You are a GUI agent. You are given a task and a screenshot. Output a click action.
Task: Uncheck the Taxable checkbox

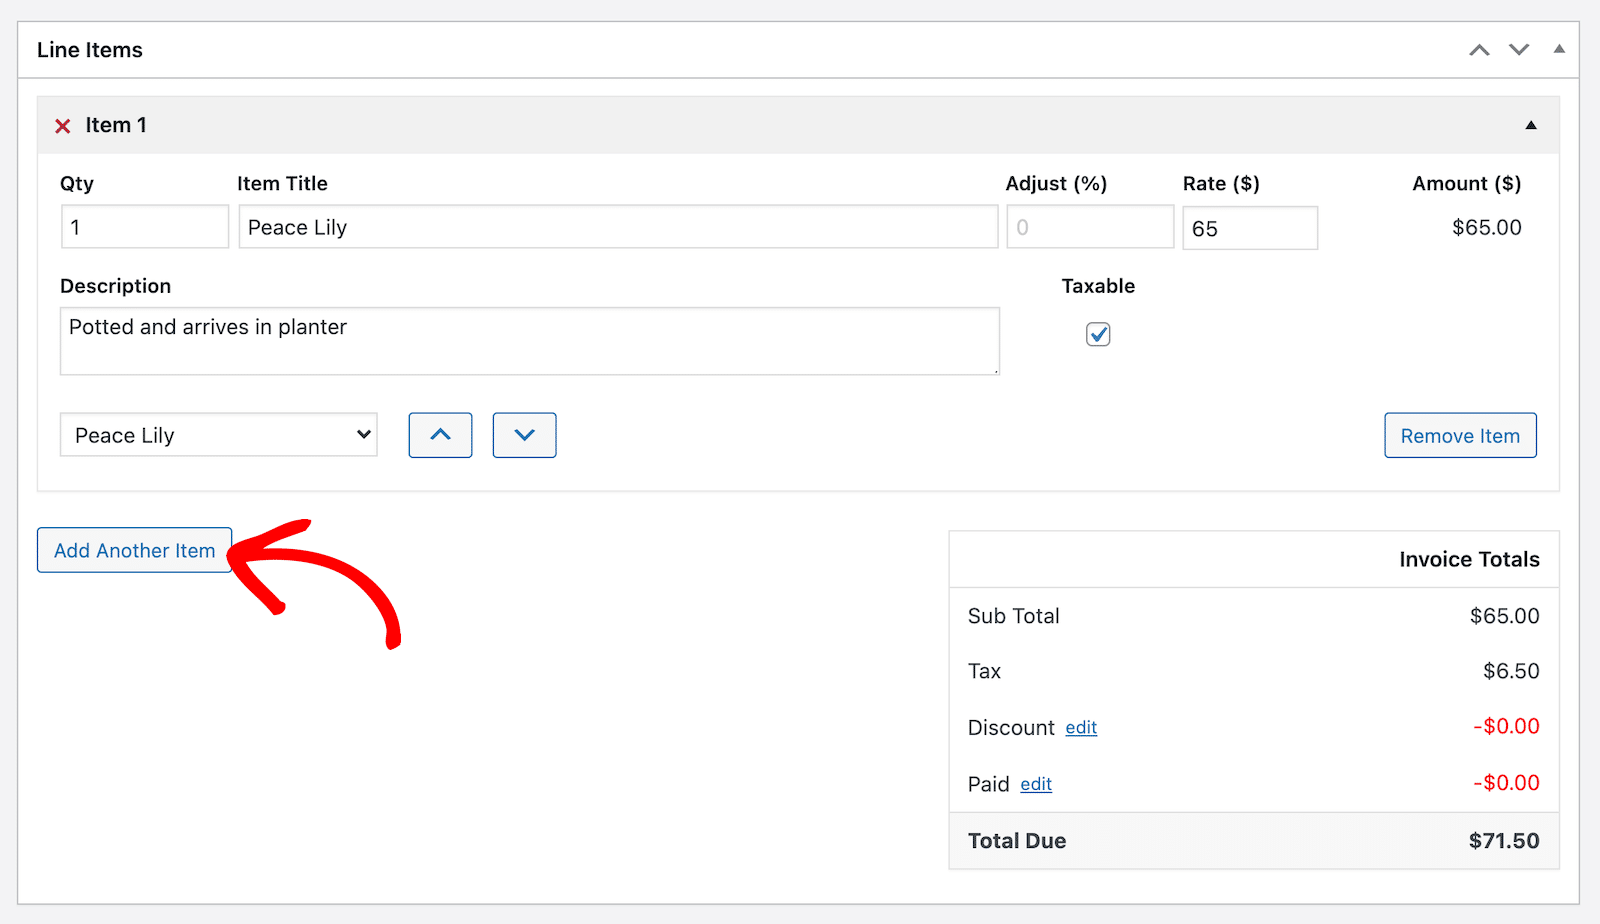1098,334
